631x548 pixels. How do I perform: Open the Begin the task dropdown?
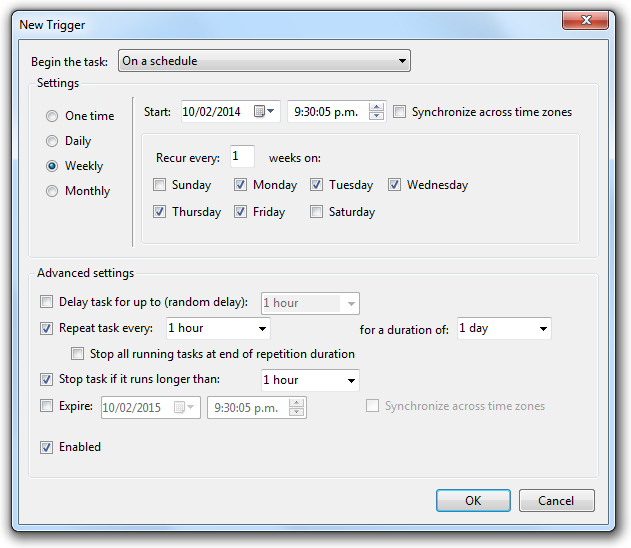pyautogui.click(x=264, y=61)
